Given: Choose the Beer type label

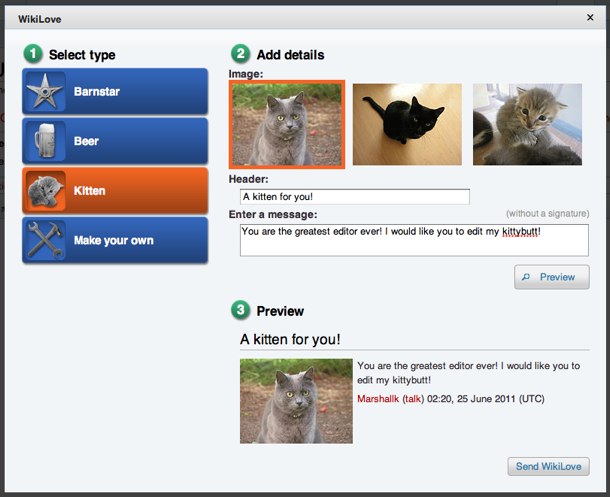Looking at the screenshot, I should click(86, 141).
